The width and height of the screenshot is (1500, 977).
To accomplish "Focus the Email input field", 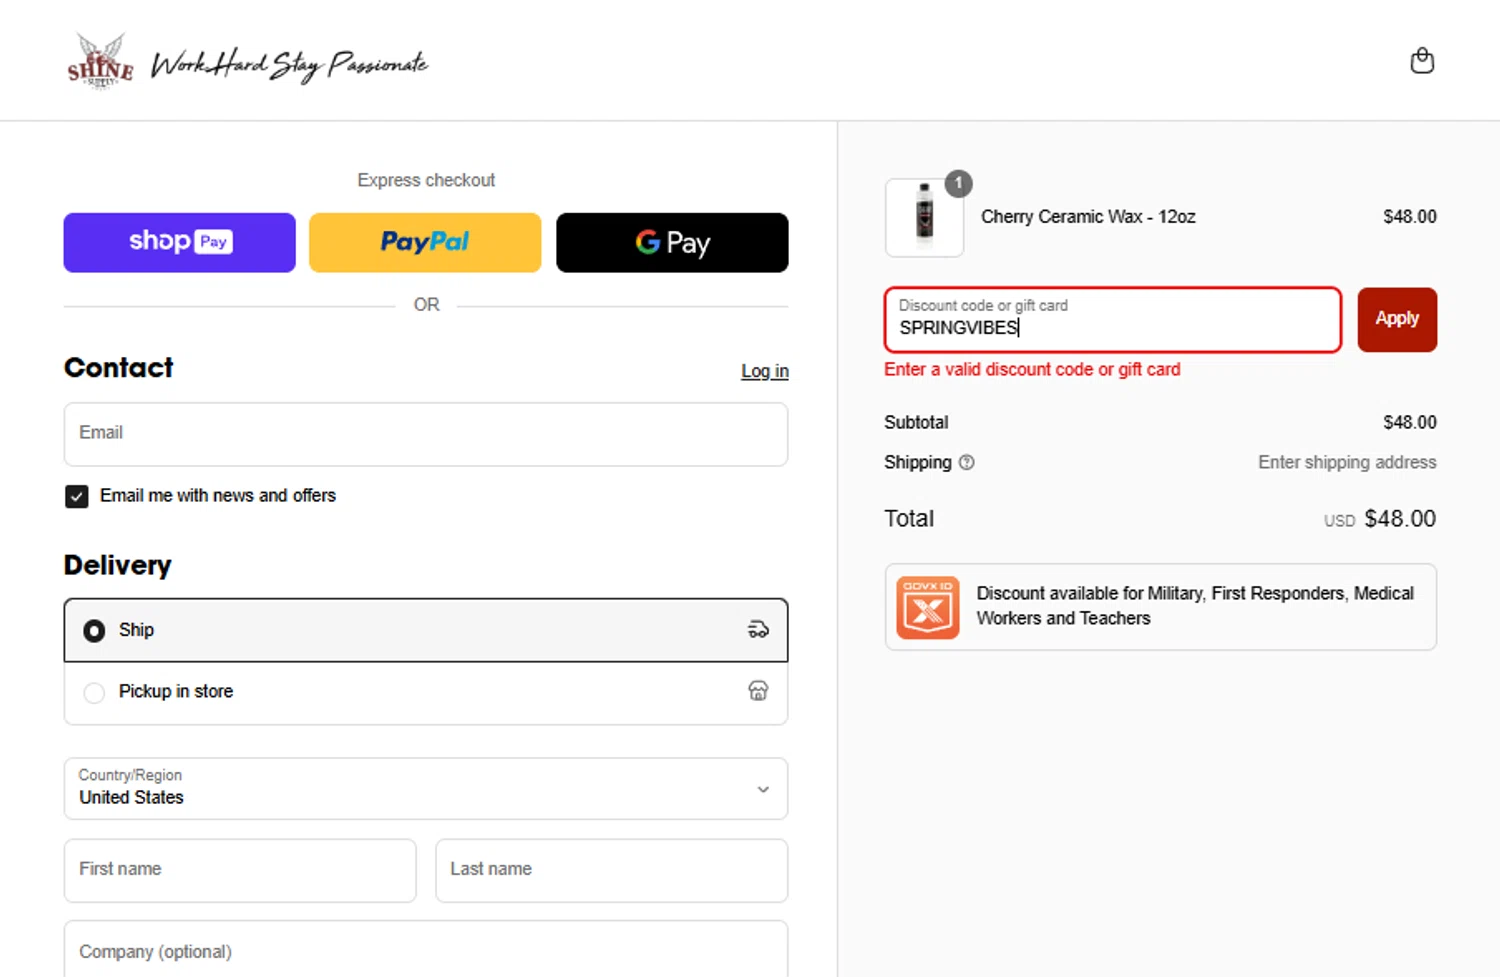I will click(x=426, y=434).
